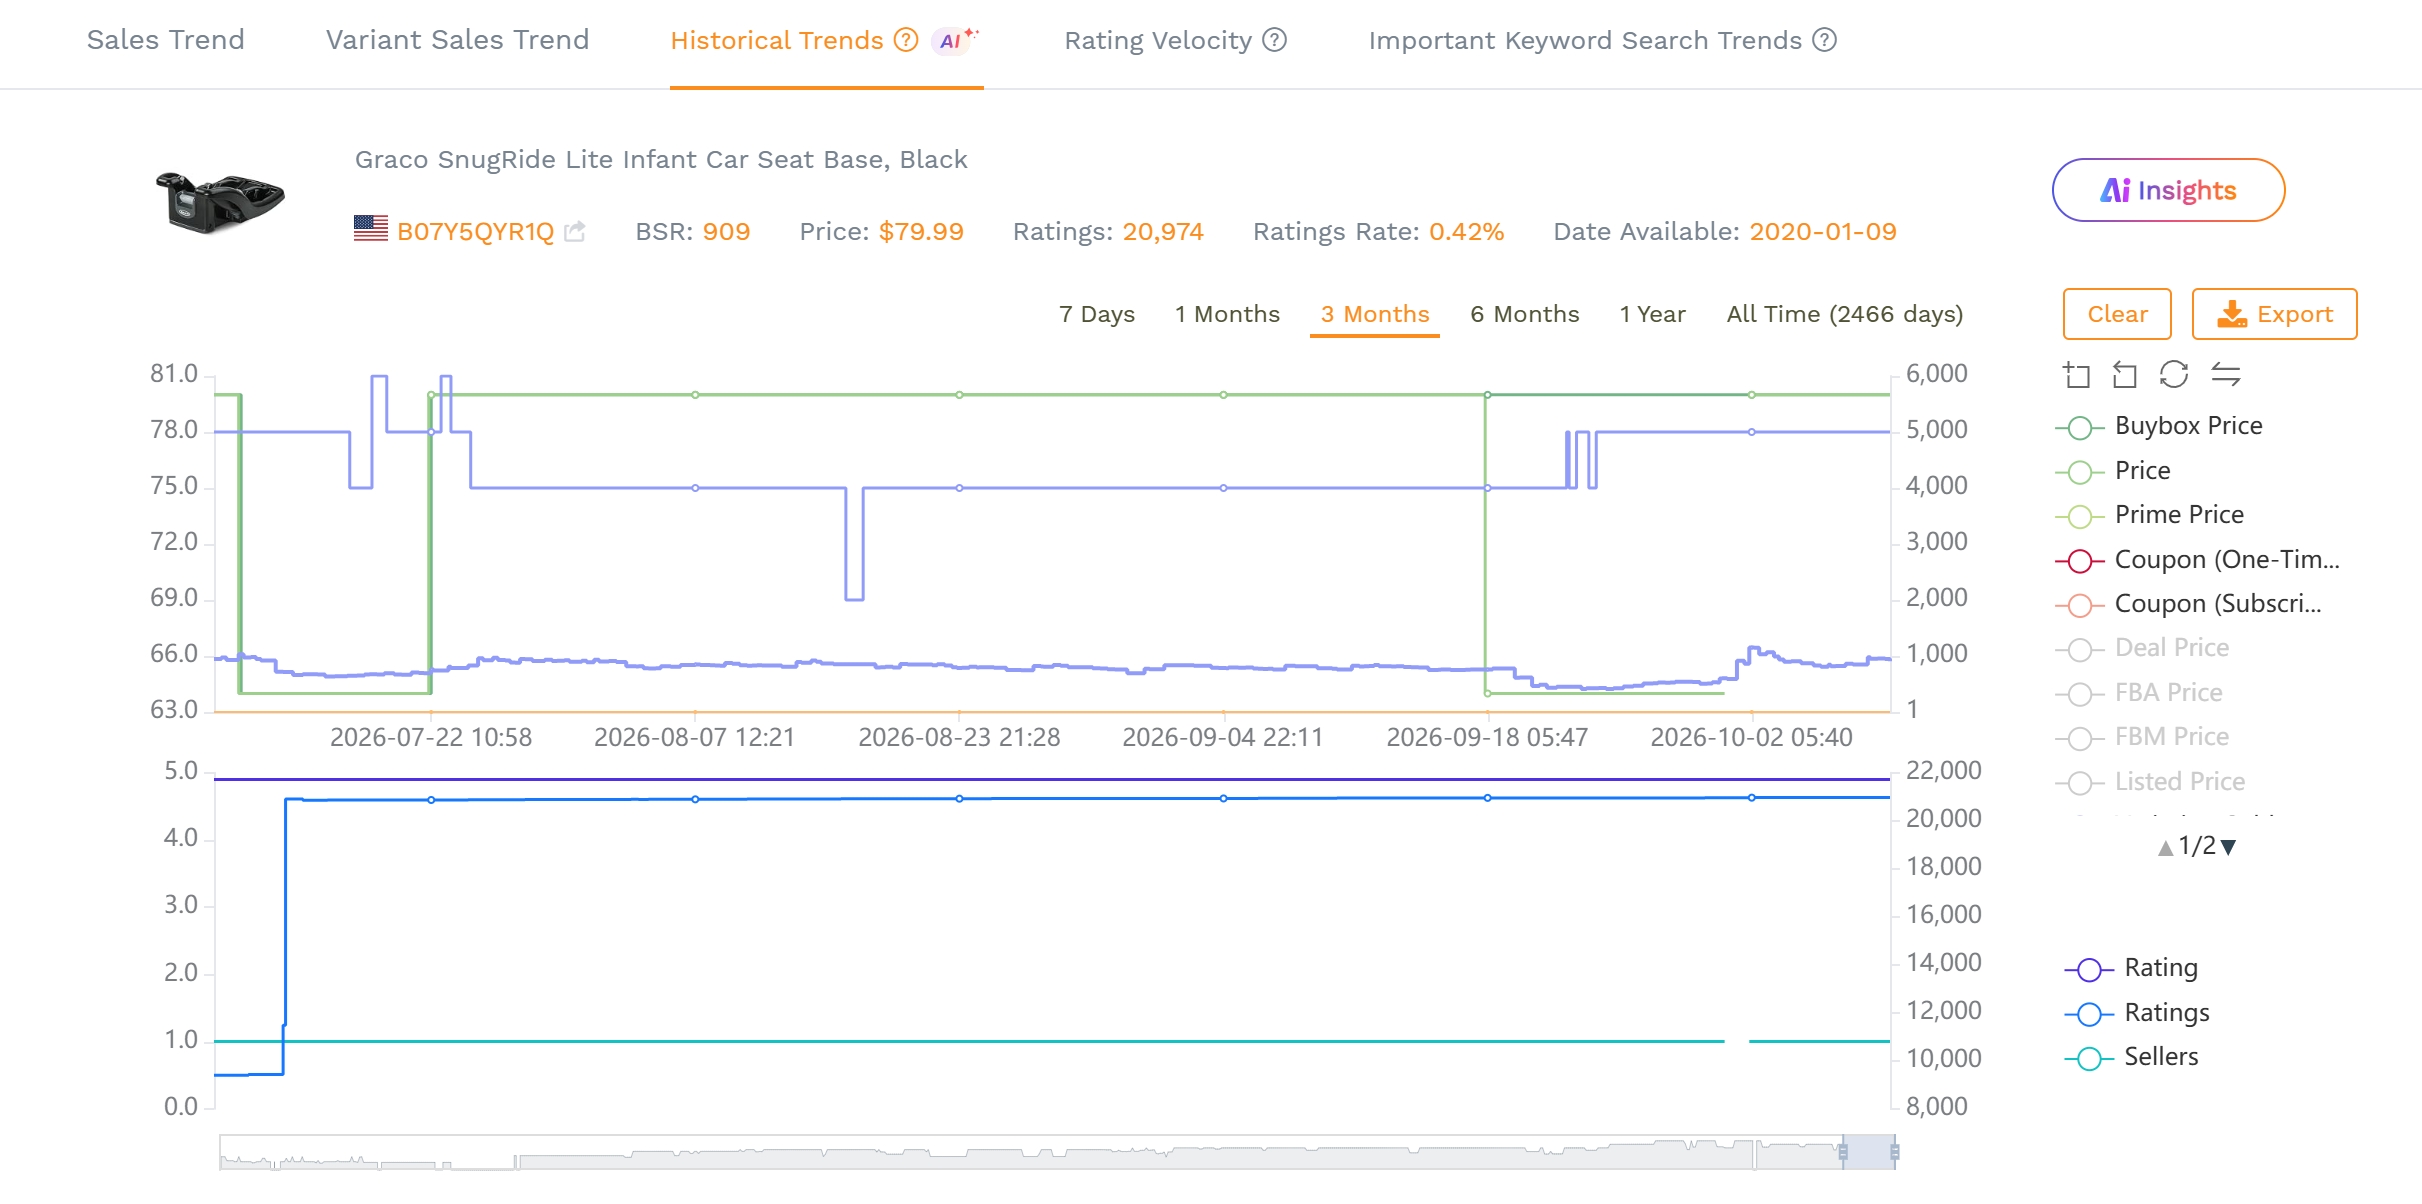Click the car seat base product thumbnail
Viewport: 2422px width, 1204px height.
coord(219,201)
